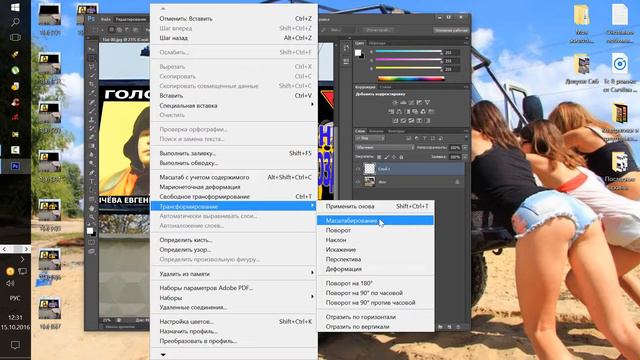Toggle lock image pixels brush icon
Viewport: 640px width, 360px height.
(x=387, y=157)
